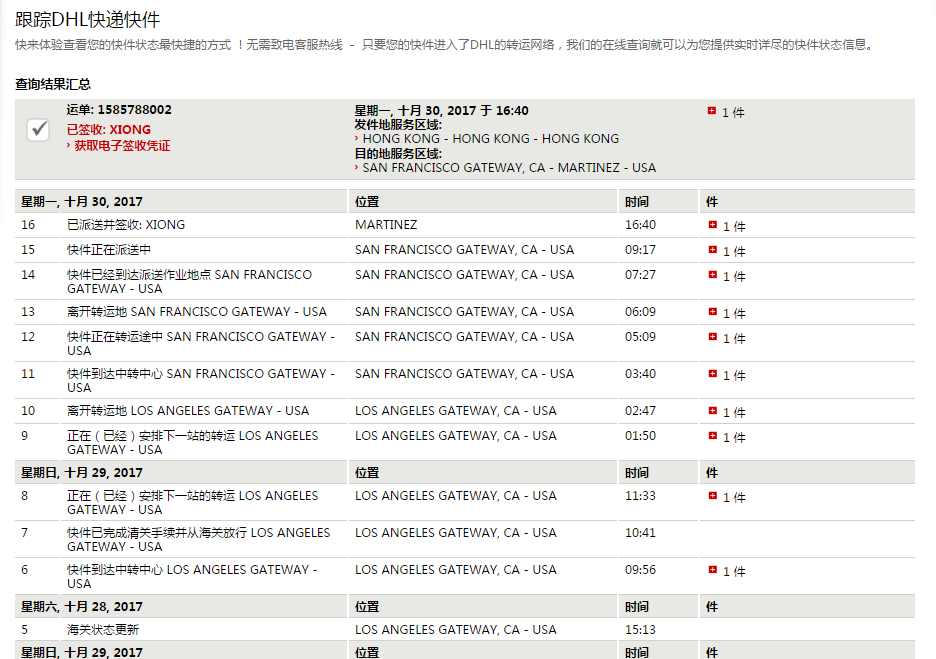Expand pieces icon in the waybill summary

click(712, 110)
